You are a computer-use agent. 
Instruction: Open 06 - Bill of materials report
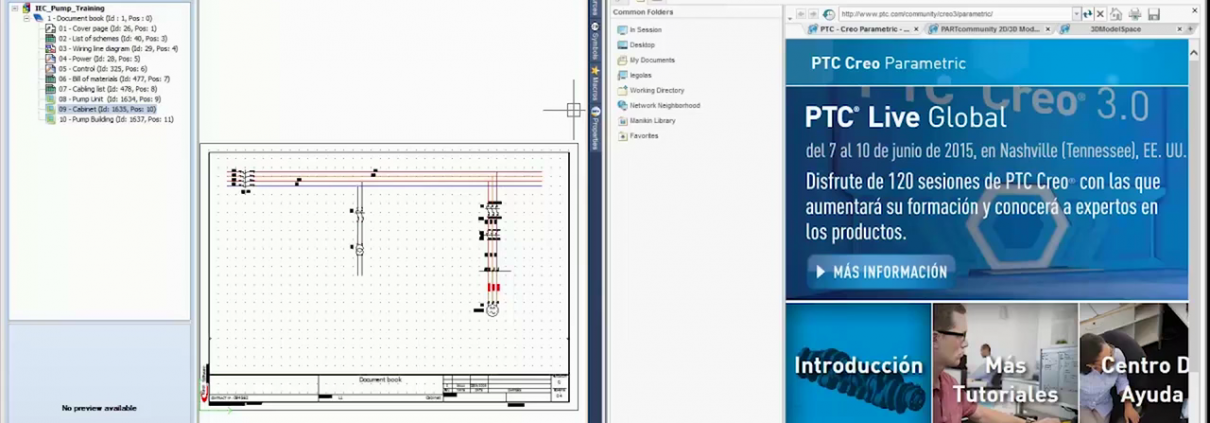pos(114,78)
